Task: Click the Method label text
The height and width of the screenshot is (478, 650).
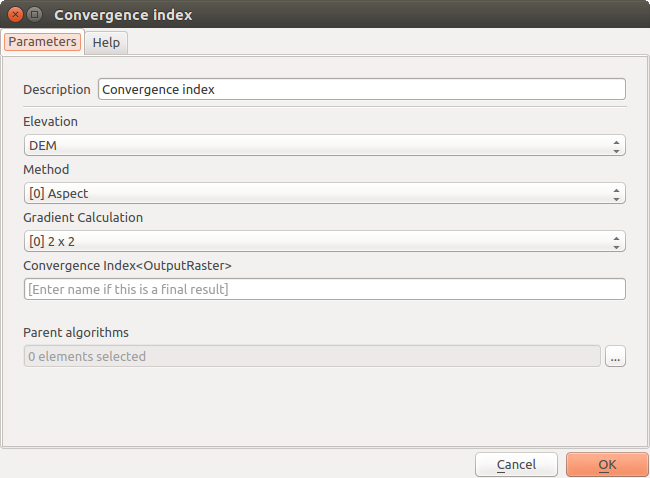Action: point(46,170)
